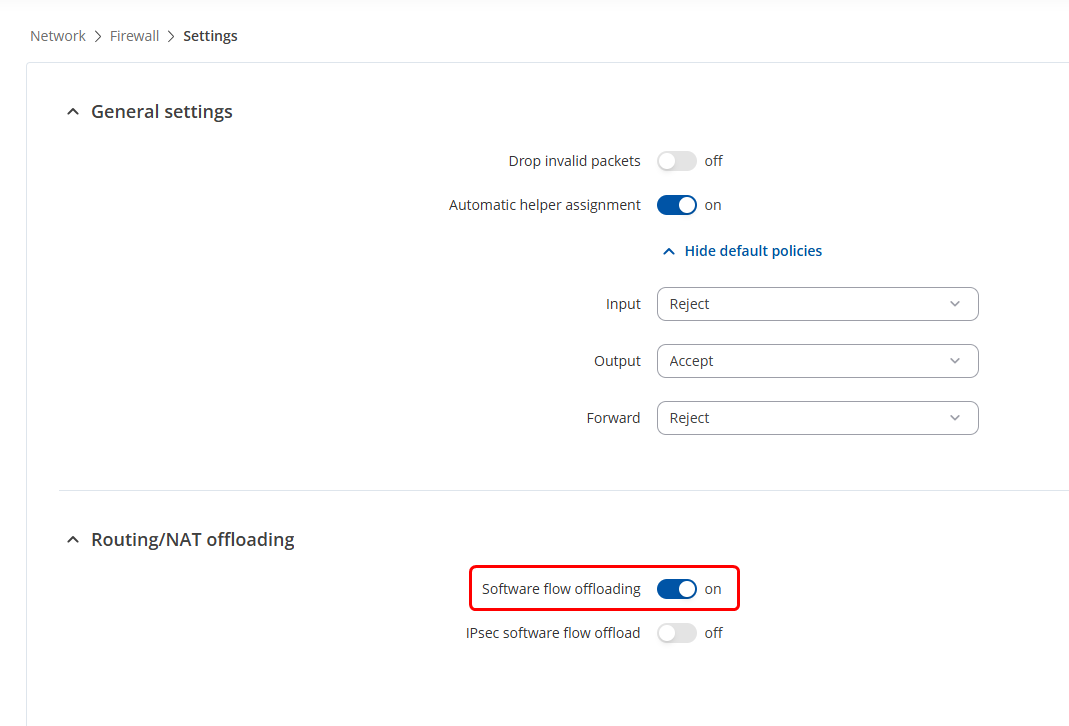Viewport: 1069px width, 726px height.
Task: Enable the Drop invalid packets switch
Action: [x=677, y=161]
